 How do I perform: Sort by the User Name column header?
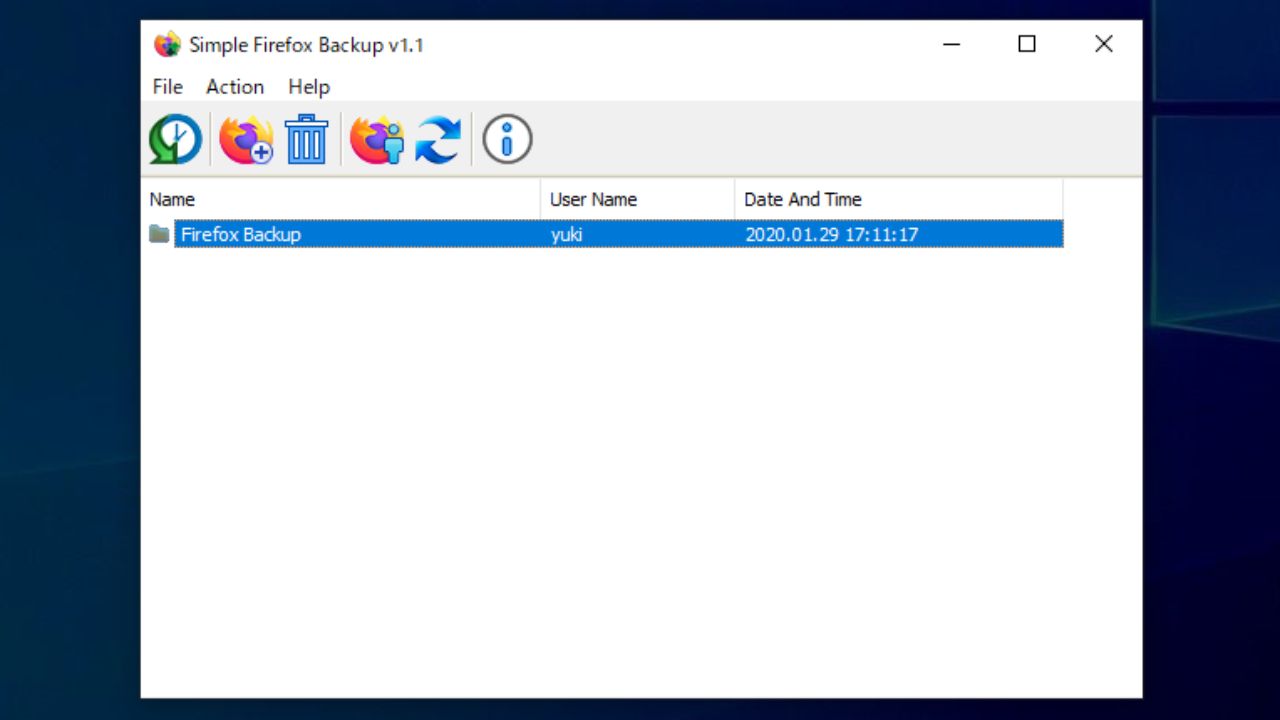click(638, 199)
